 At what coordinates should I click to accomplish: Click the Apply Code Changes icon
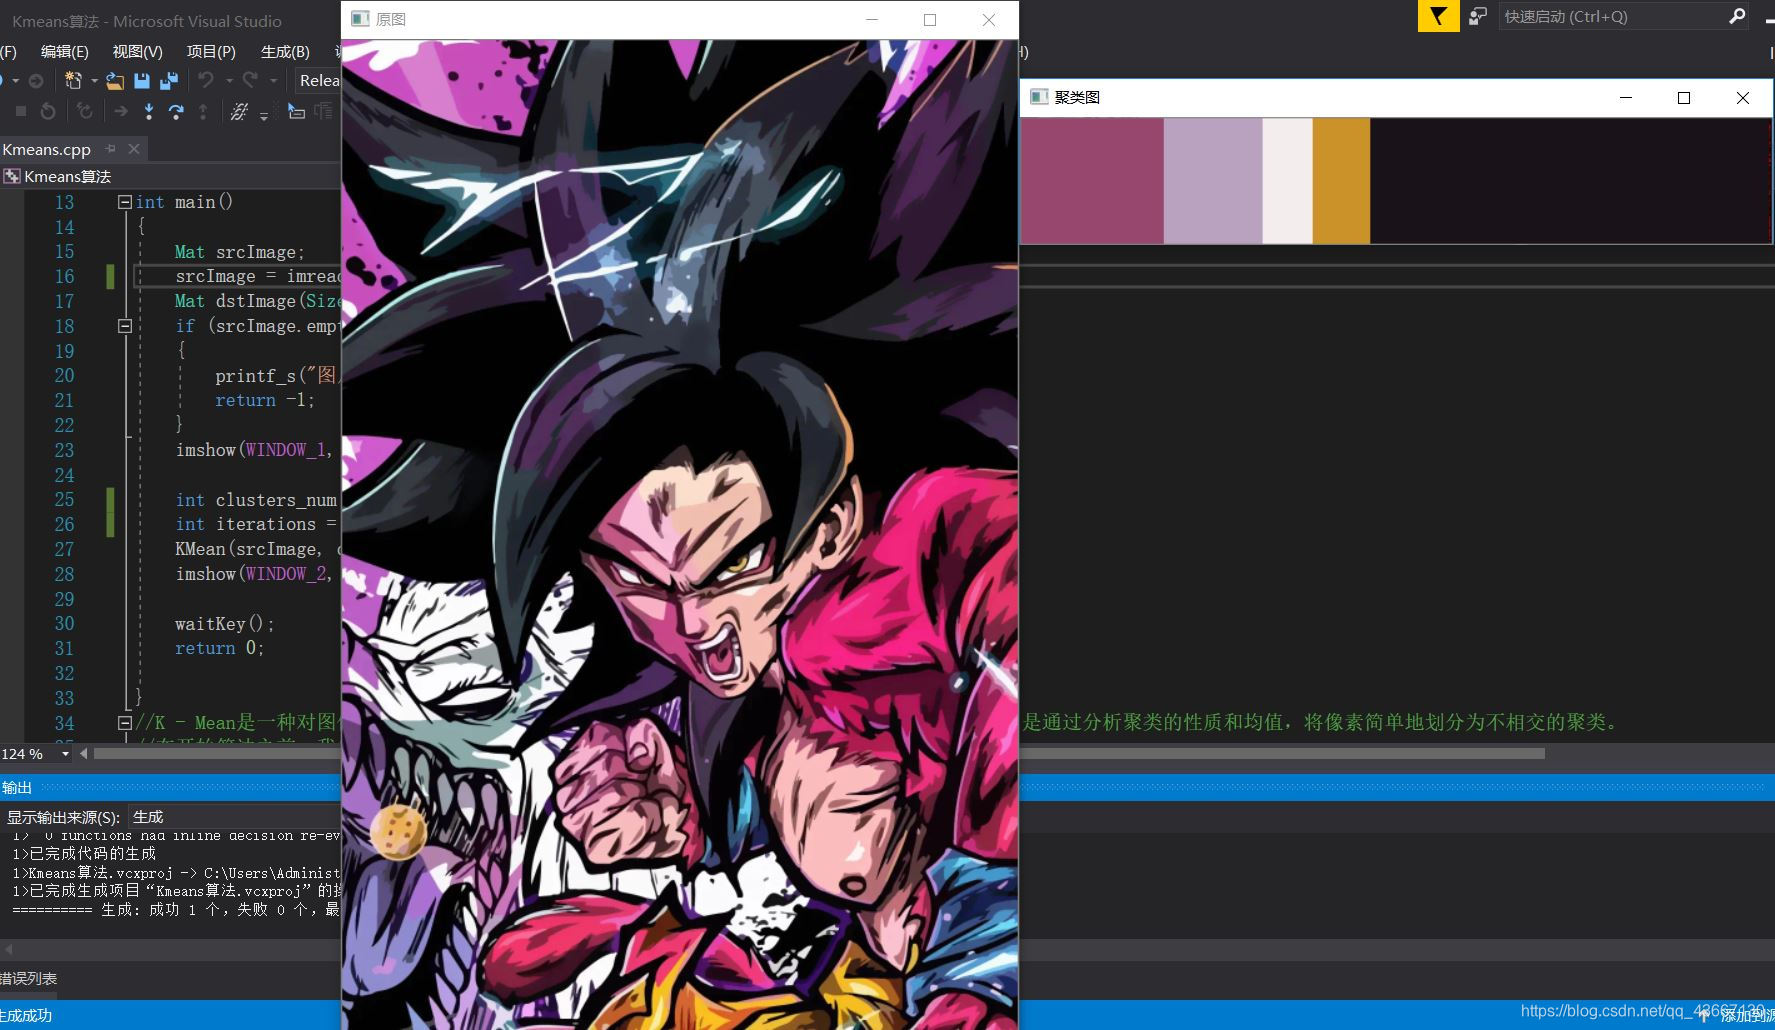(x=85, y=111)
